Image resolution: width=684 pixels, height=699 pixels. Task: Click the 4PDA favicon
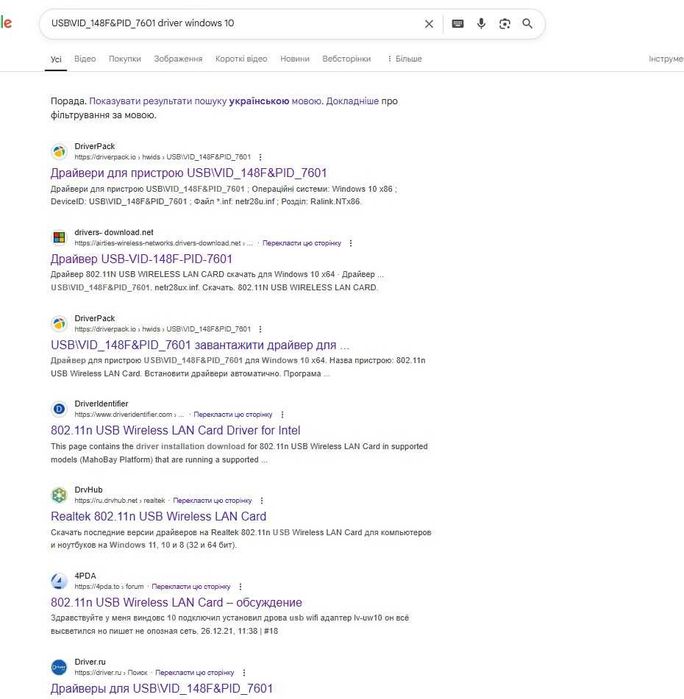pyautogui.click(x=59, y=581)
